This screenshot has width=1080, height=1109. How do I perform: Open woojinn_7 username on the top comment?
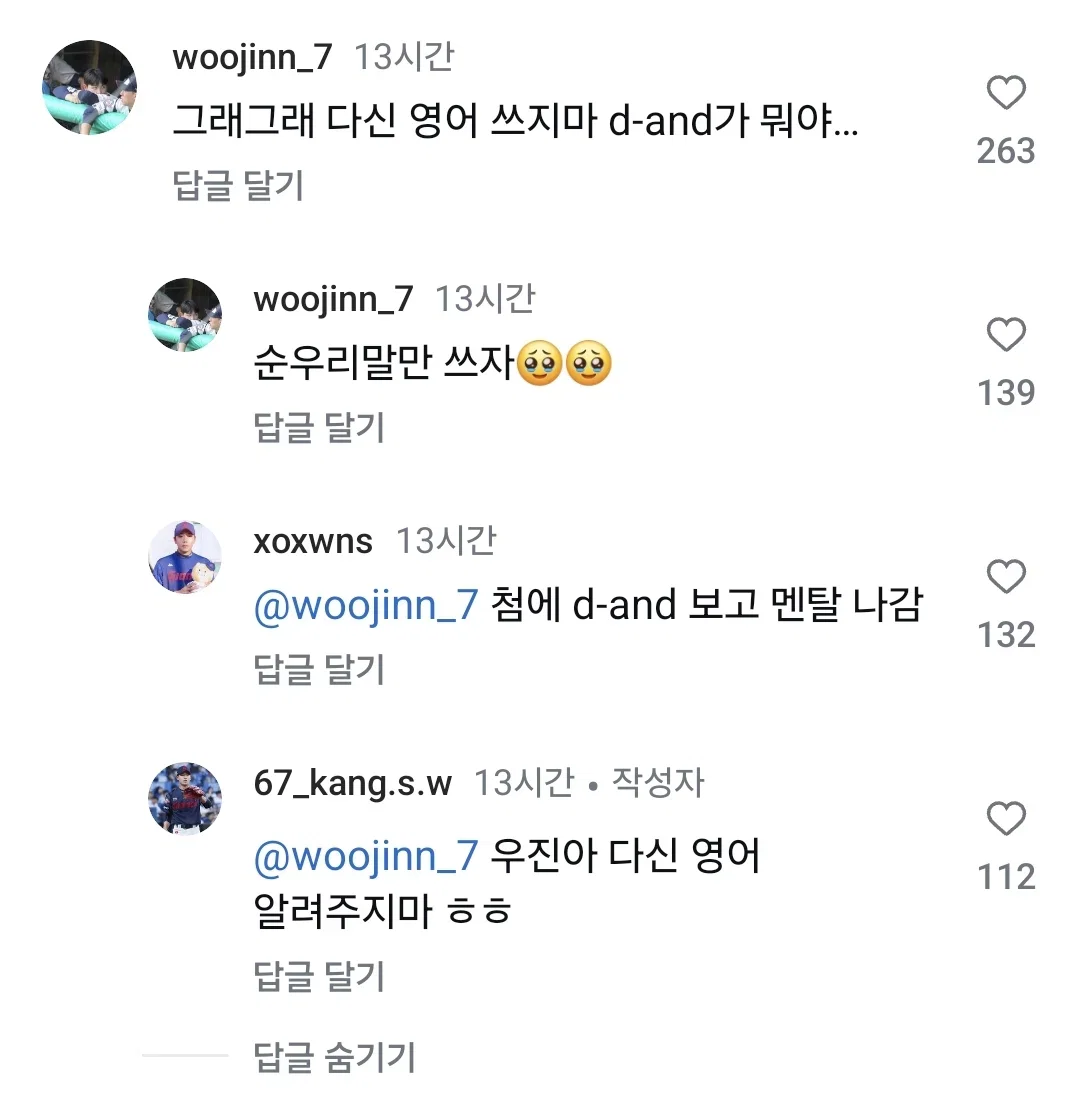point(252,58)
